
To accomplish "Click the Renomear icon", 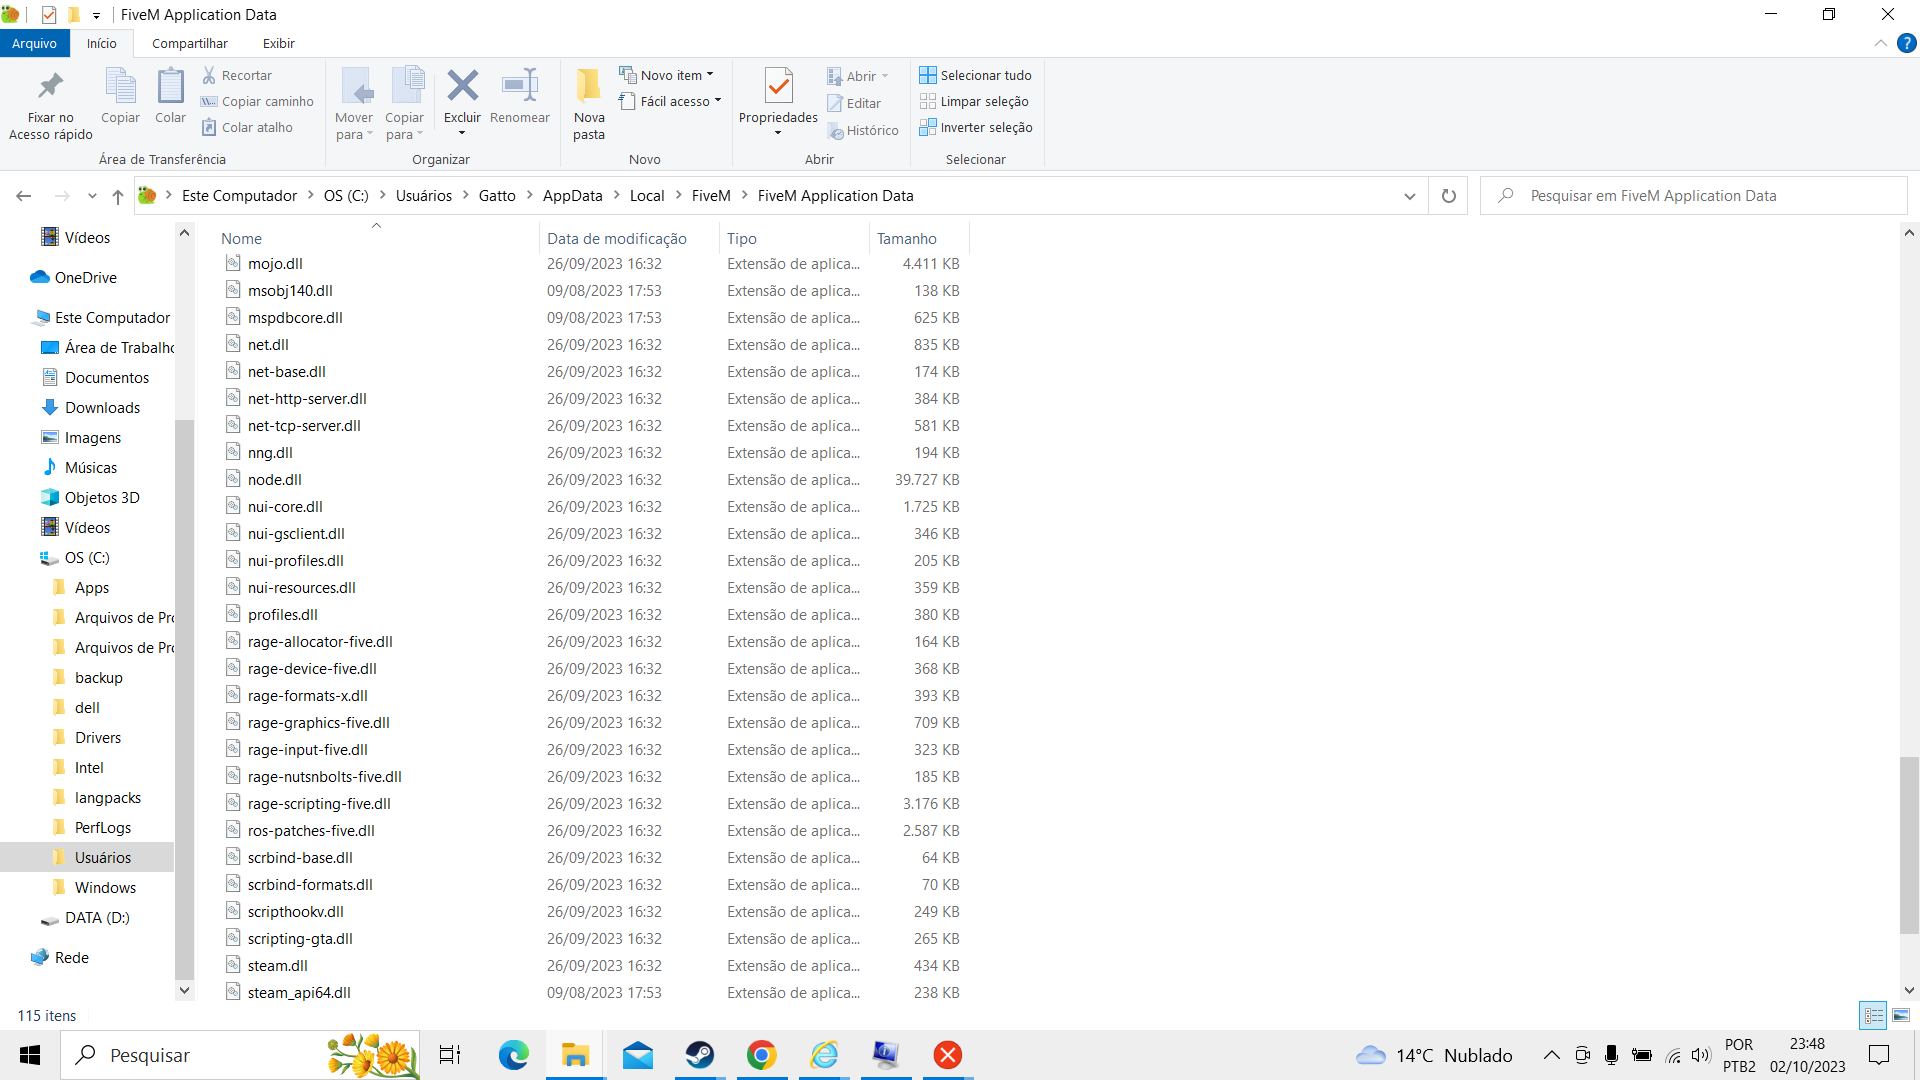I will [520, 86].
